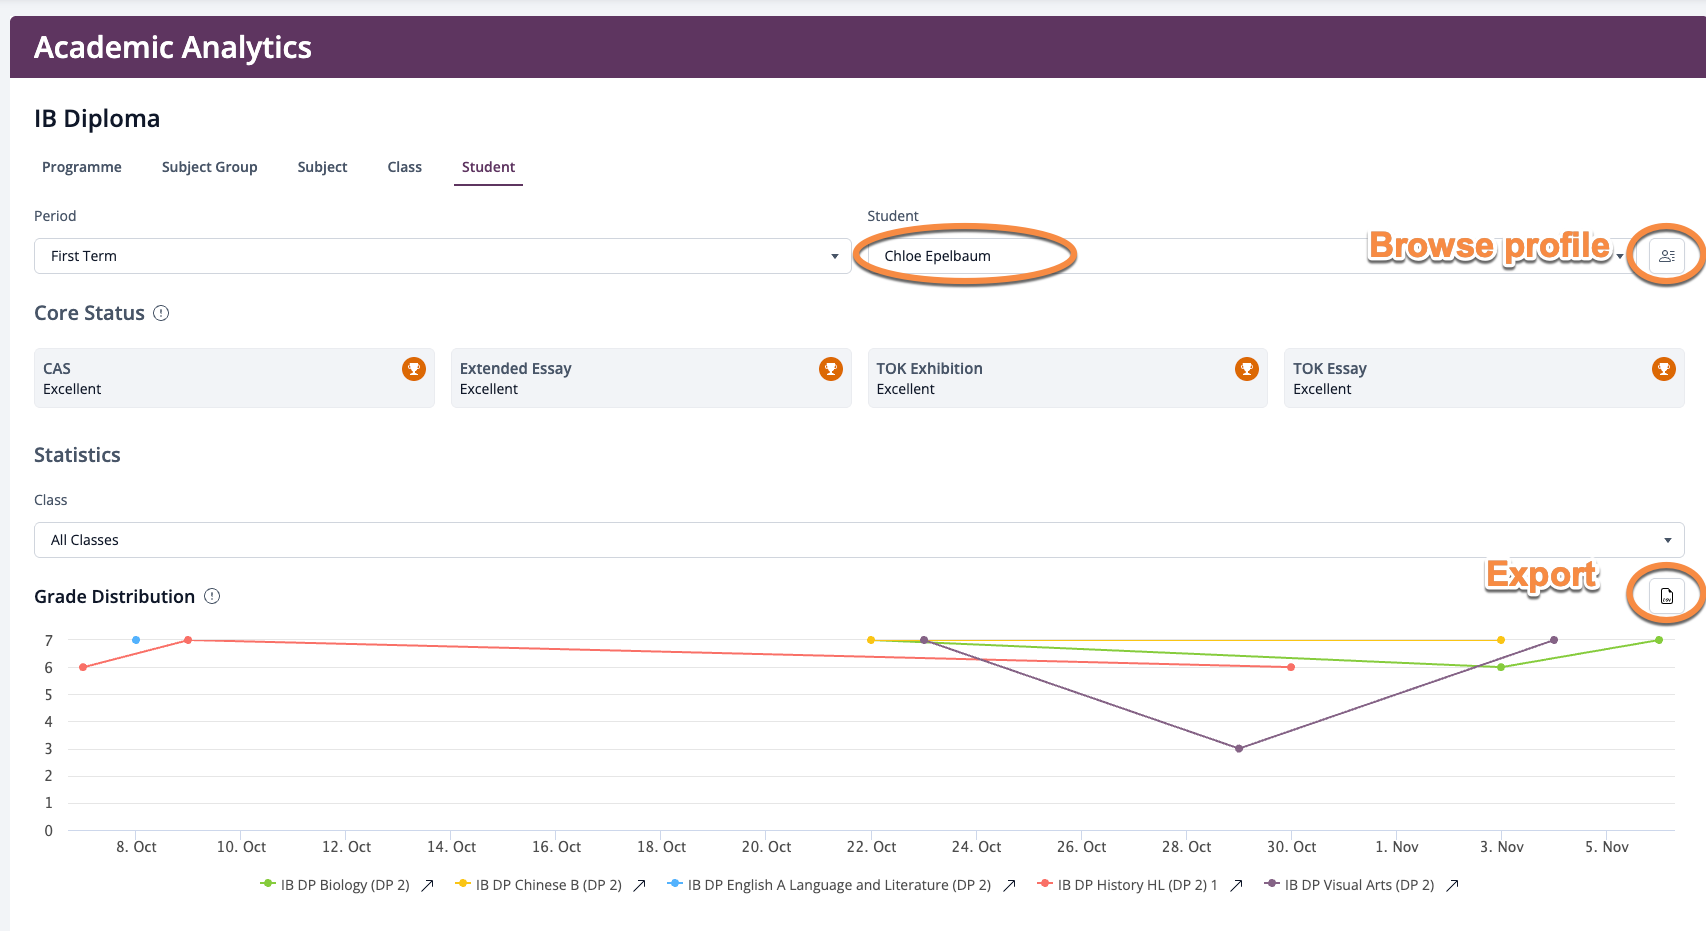
Task: Switch to the Subject Group tab
Action: (x=209, y=167)
